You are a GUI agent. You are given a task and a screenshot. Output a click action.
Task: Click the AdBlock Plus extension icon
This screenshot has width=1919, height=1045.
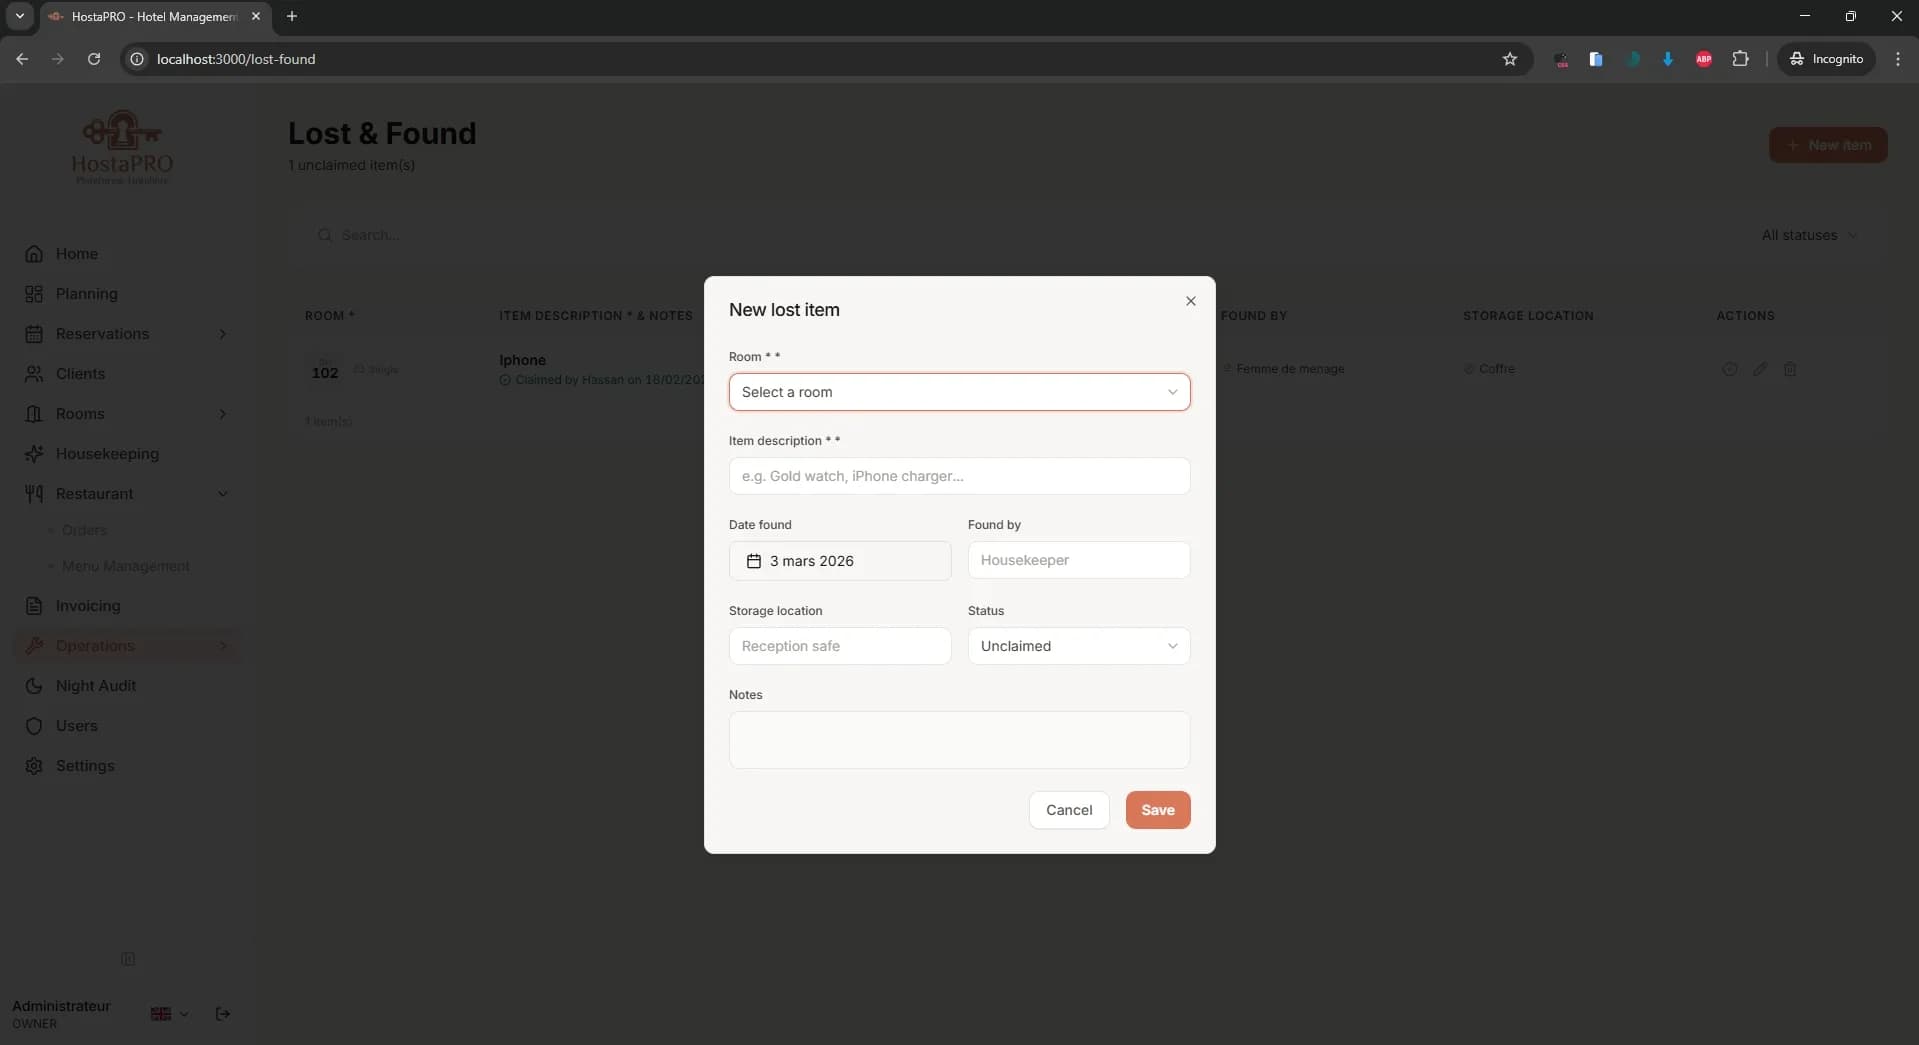click(1703, 59)
